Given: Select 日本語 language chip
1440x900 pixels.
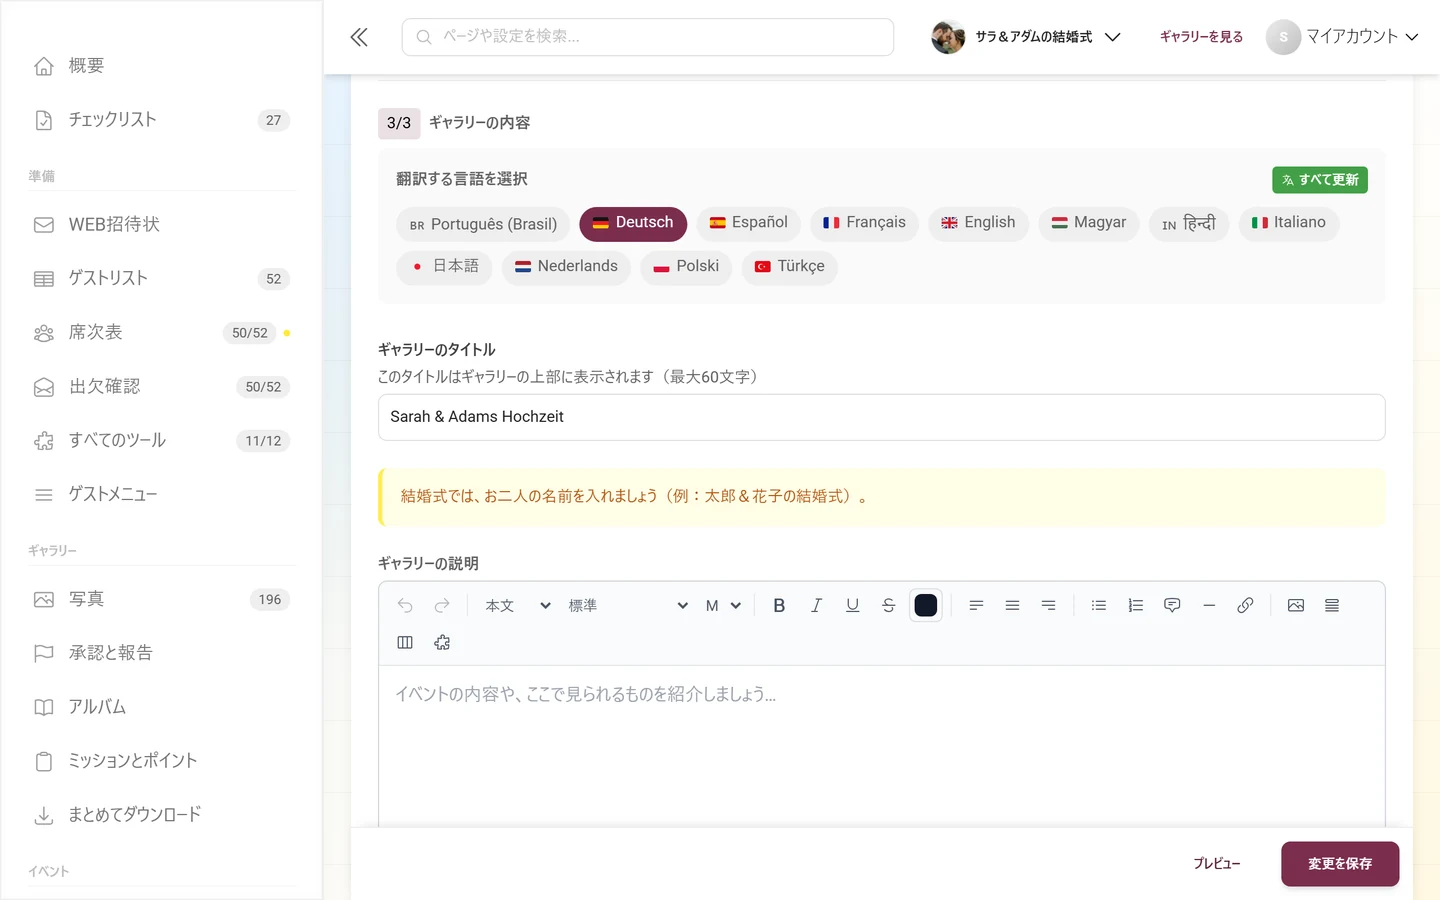Looking at the screenshot, I should click(444, 267).
